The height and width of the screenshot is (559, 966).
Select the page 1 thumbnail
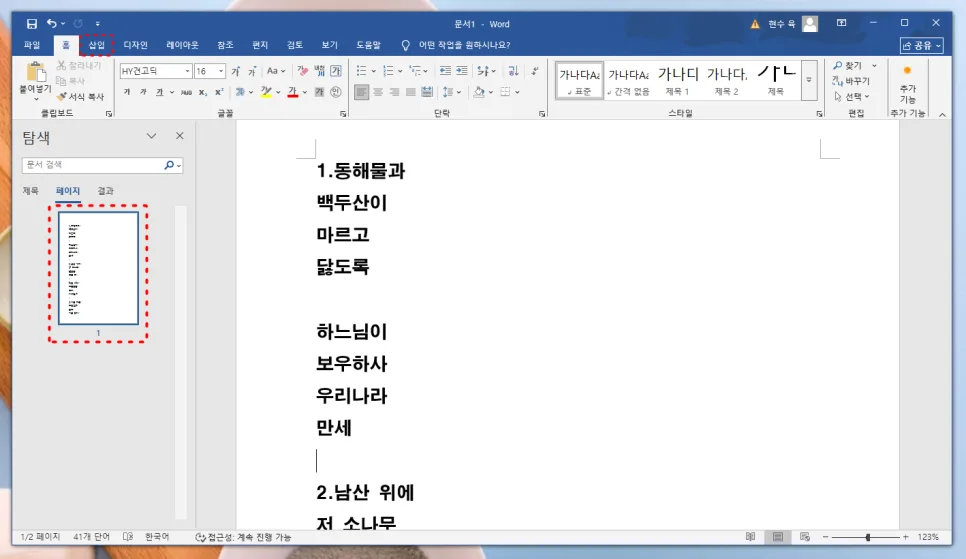click(99, 268)
